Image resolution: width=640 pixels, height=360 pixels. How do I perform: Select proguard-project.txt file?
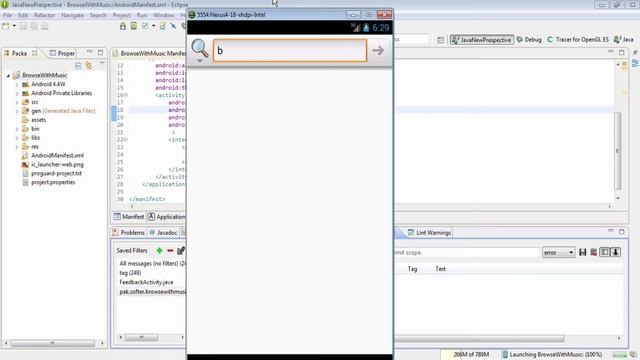click(52, 173)
